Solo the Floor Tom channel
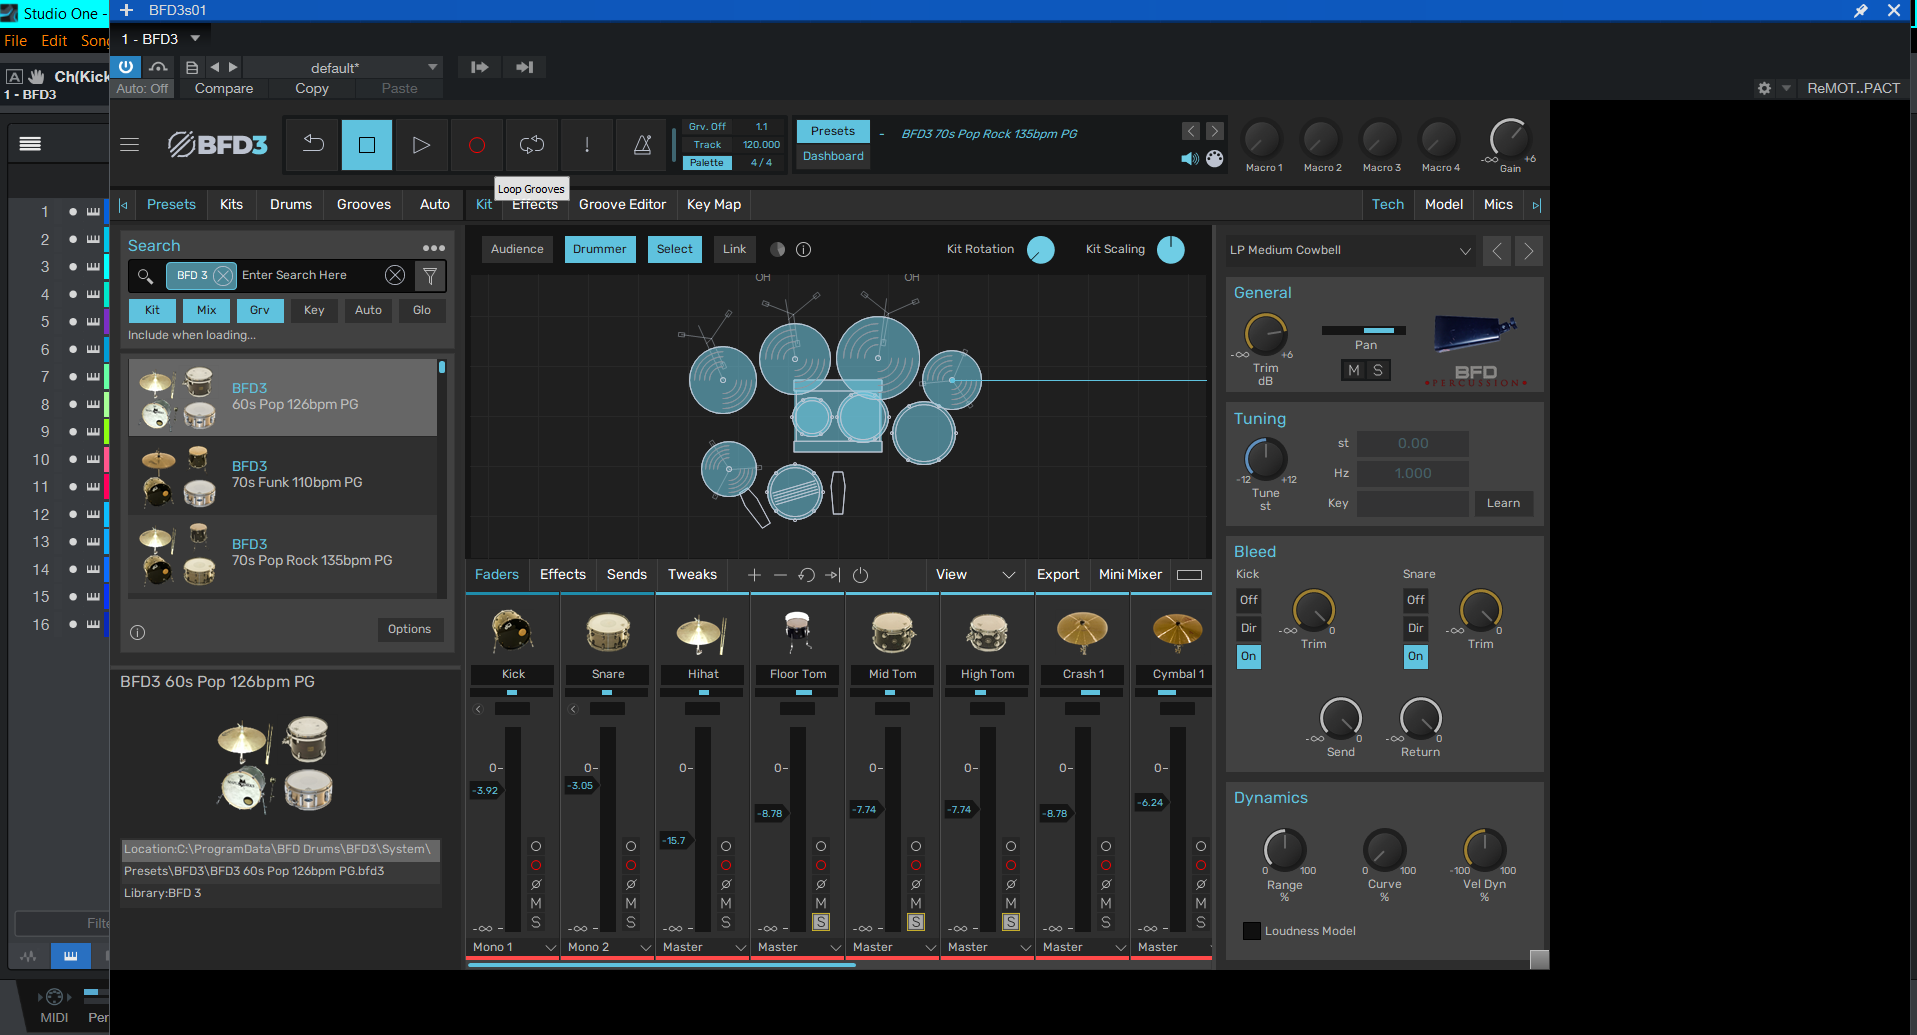This screenshot has height=1035, width=1917. click(821, 922)
